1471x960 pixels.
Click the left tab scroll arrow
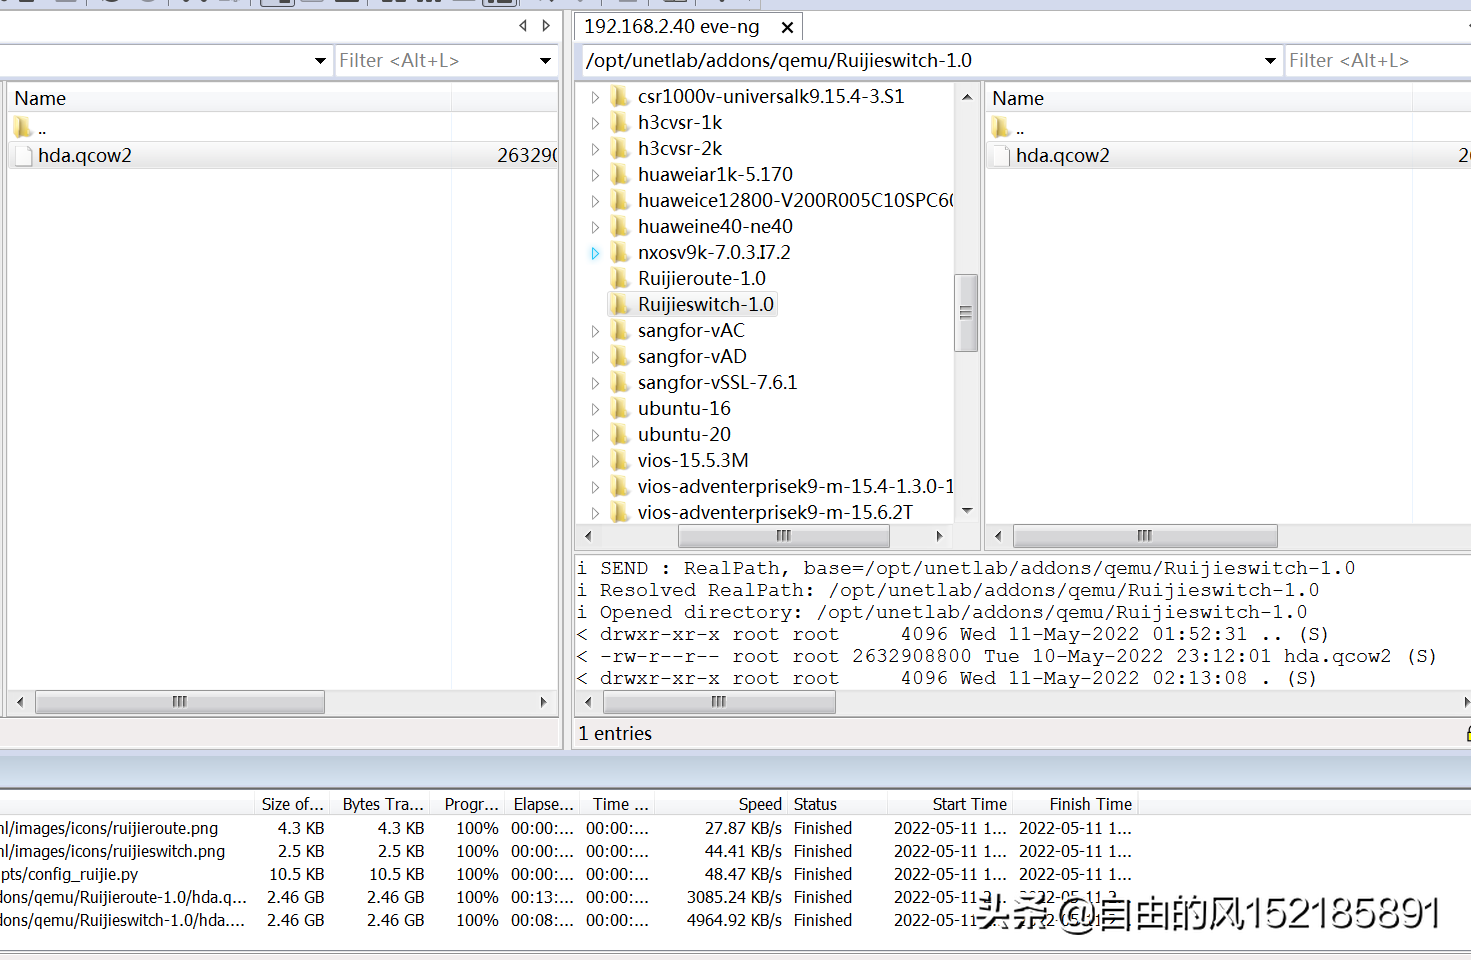(523, 26)
